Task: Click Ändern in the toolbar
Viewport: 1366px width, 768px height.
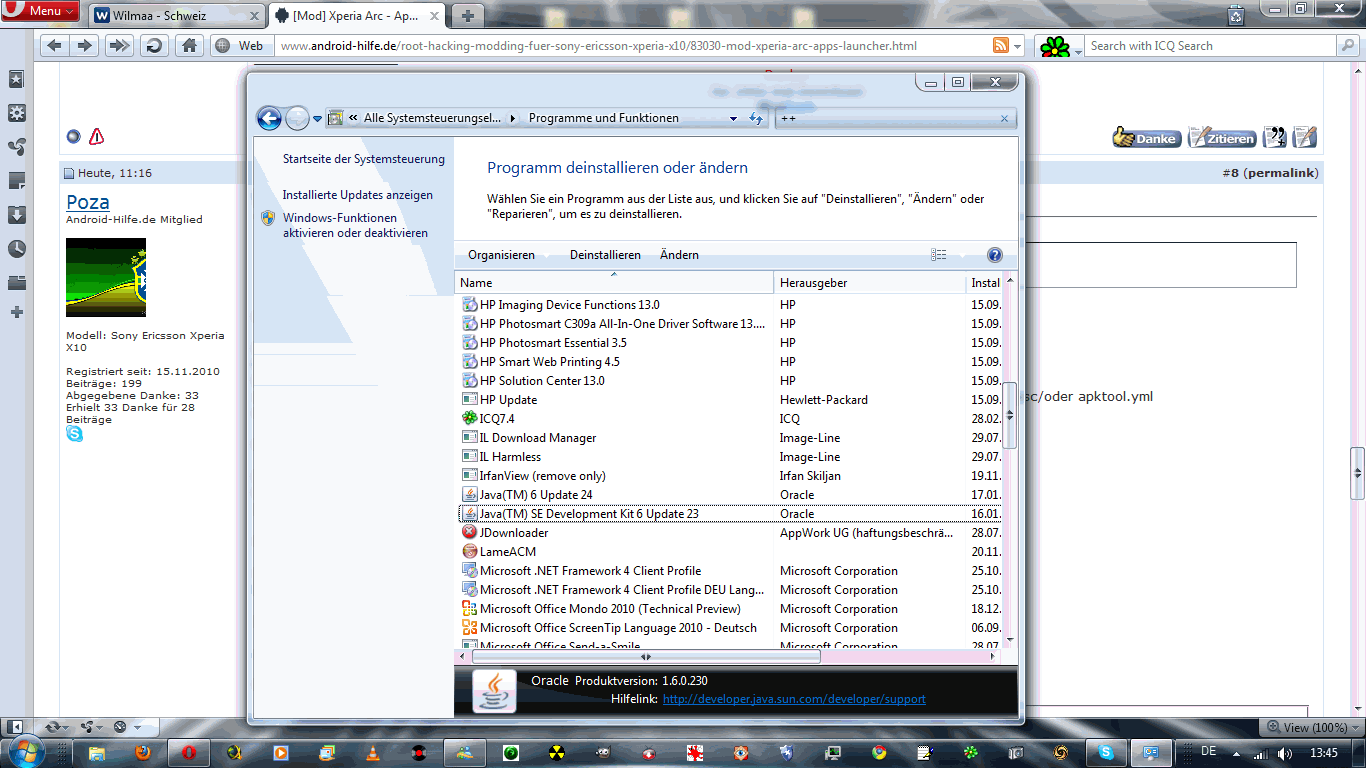Action: point(679,255)
